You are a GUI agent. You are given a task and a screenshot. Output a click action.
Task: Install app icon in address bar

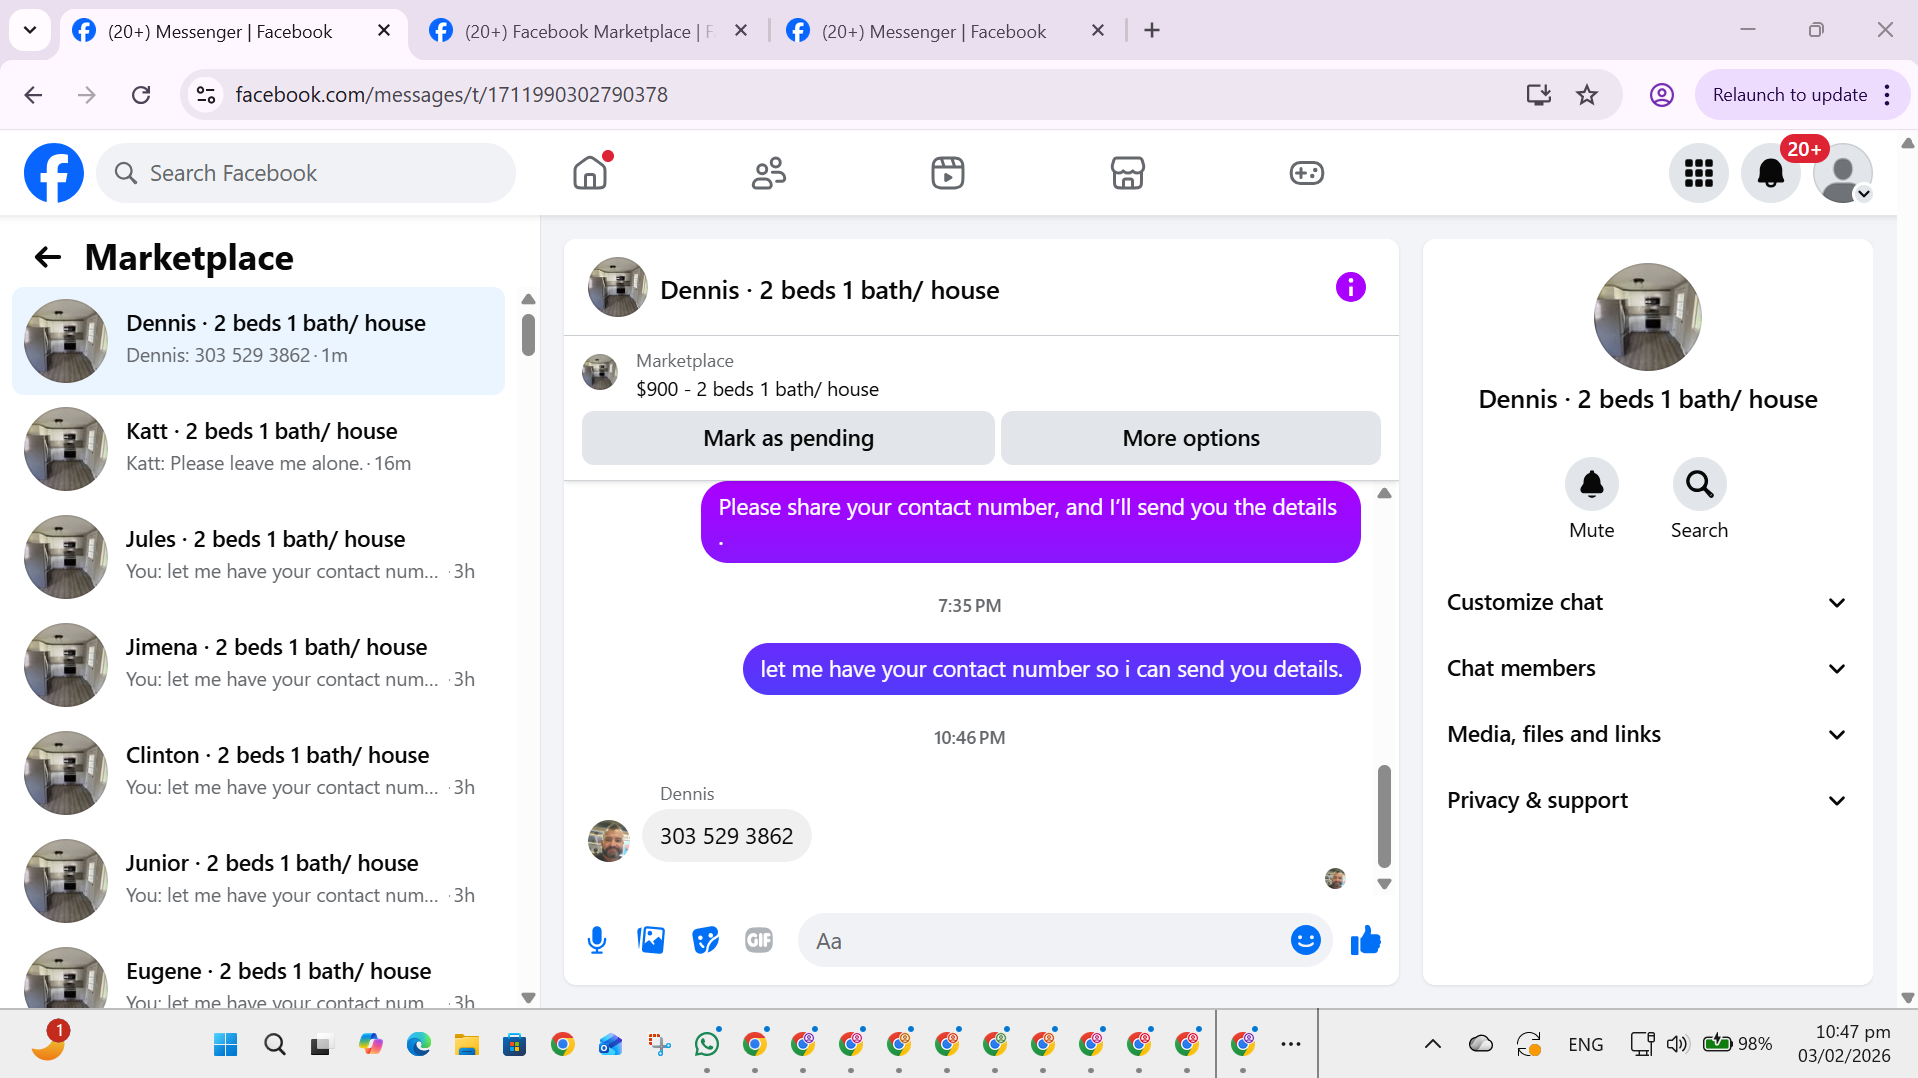1538,95
